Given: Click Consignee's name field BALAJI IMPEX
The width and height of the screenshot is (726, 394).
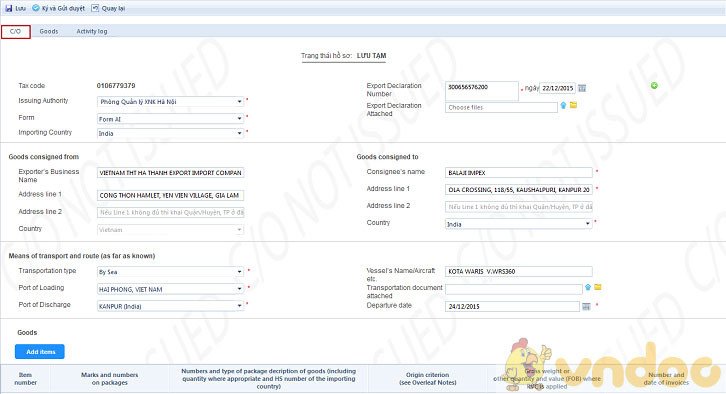Looking at the screenshot, I should tap(519, 173).
